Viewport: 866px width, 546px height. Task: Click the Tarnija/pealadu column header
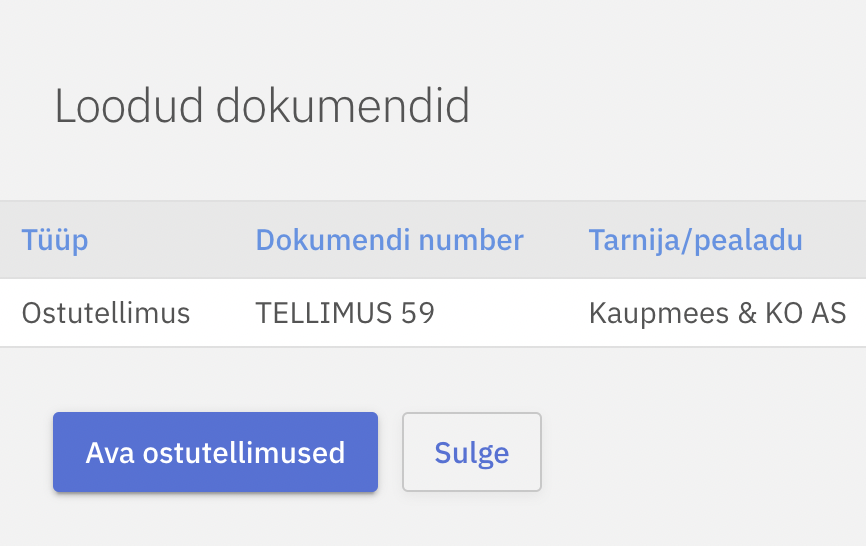point(695,240)
